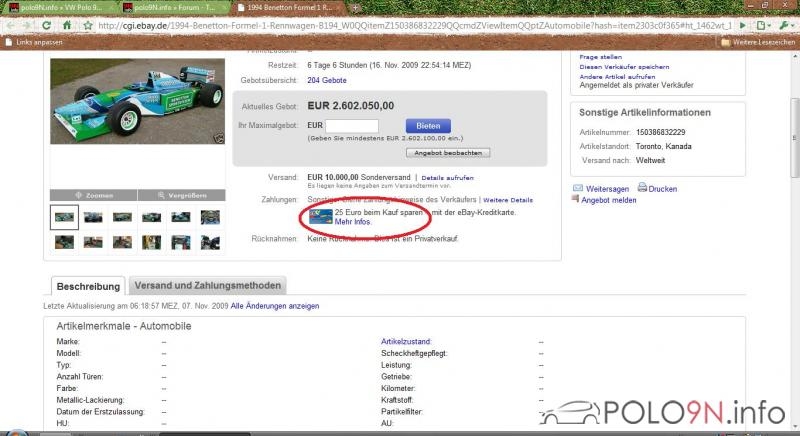The height and width of the screenshot is (436, 800).
Task: Open Andere Artikel aufrufen link
Action: click(617, 76)
